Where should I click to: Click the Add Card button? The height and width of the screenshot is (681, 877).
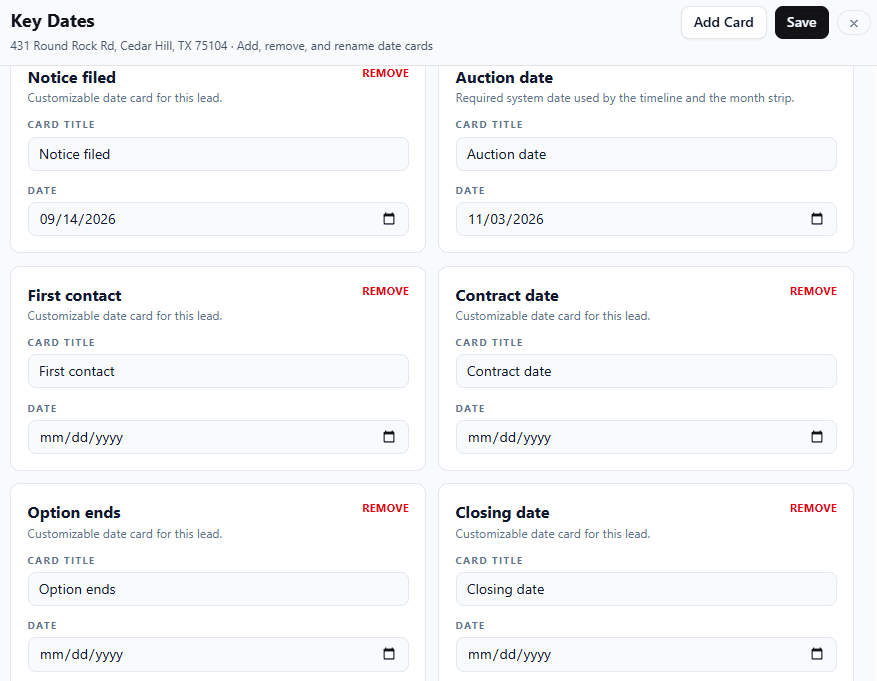[x=723, y=22]
